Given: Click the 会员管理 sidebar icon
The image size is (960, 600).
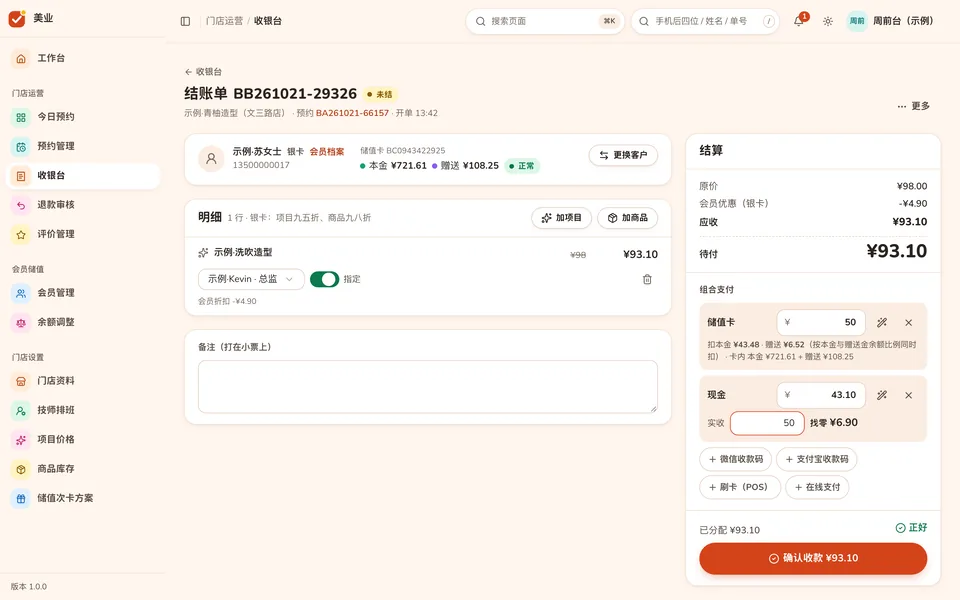Looking at the screenshot, I should (21, 293).
